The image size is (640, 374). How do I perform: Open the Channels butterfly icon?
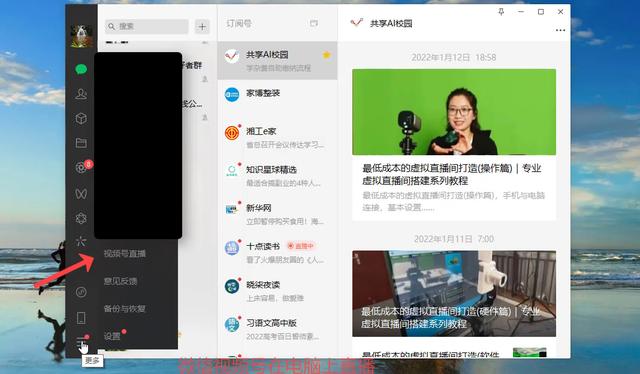(81, 193)
